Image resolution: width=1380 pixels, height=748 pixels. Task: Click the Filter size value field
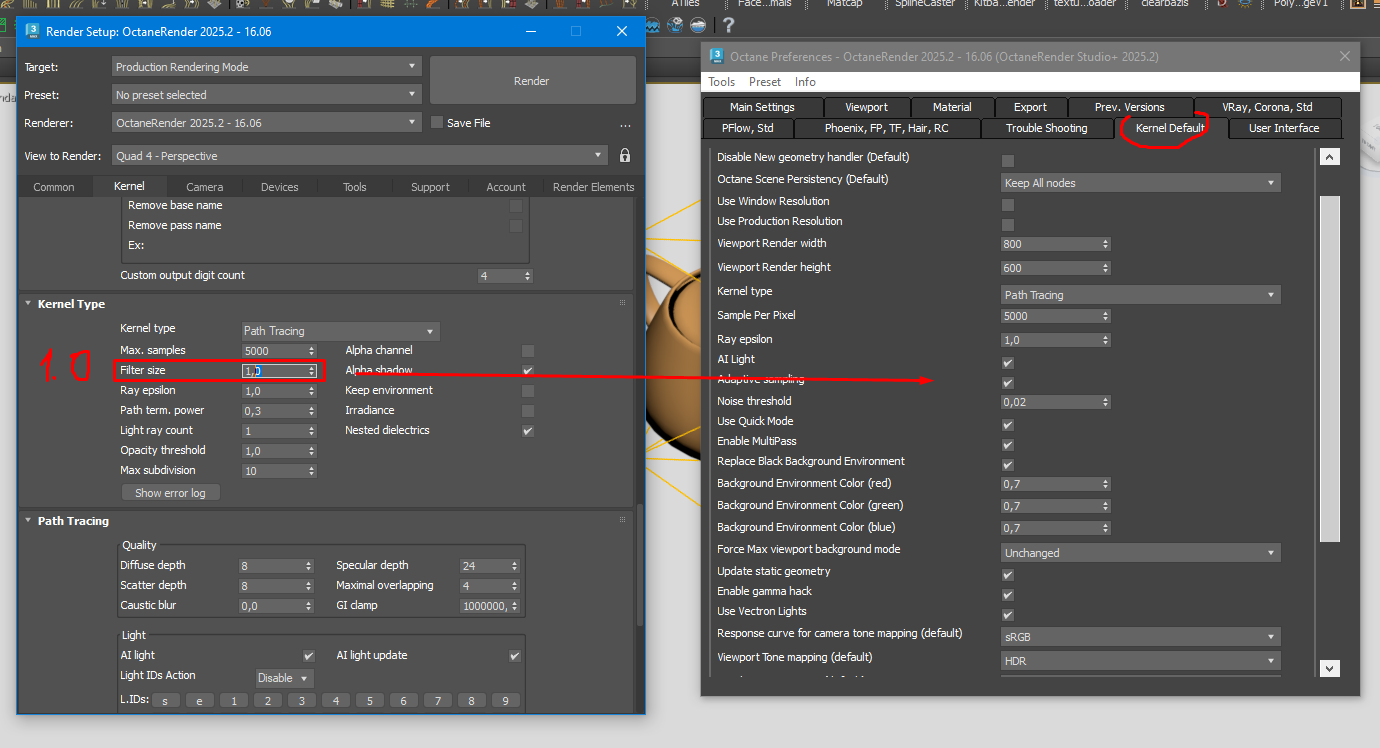pyautogui.click(x=273, y=371)
